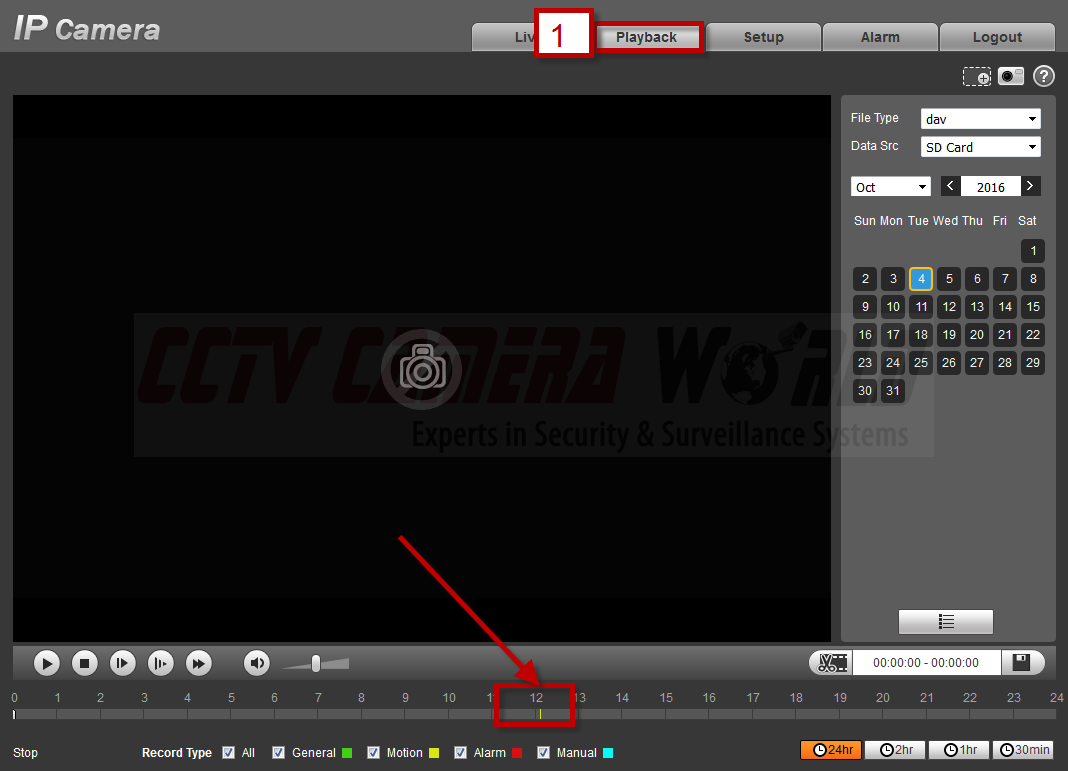Switch to the Setup tab

click(x=763, y=37)
